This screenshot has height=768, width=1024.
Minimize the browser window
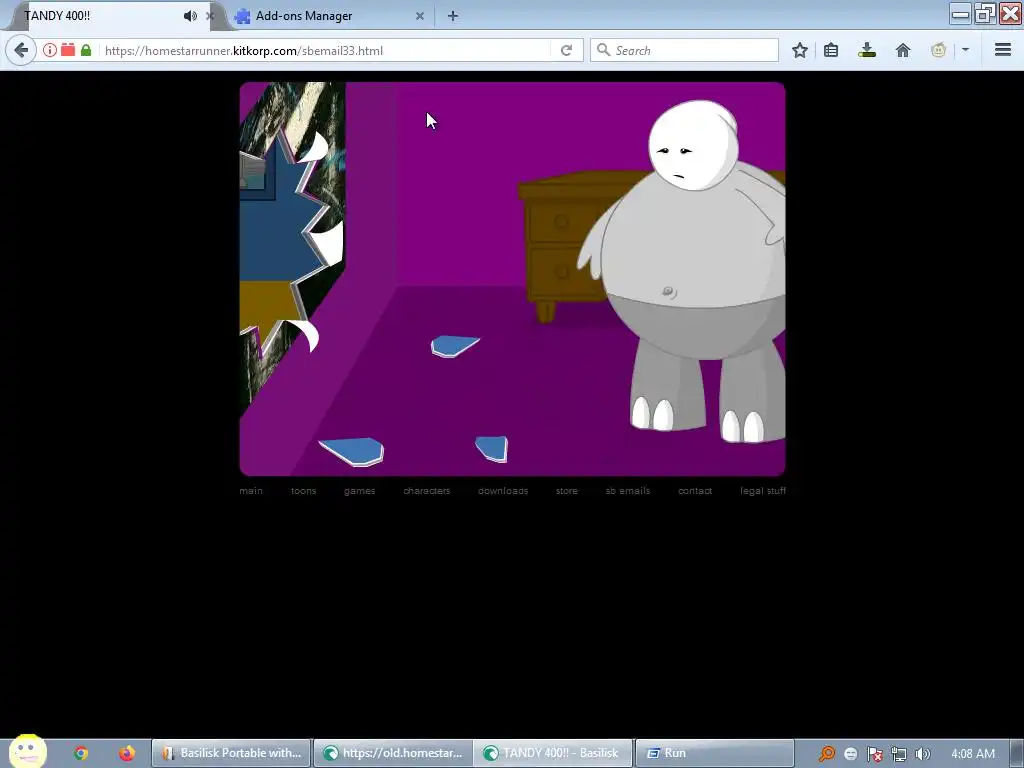click(x=960, y=14)
